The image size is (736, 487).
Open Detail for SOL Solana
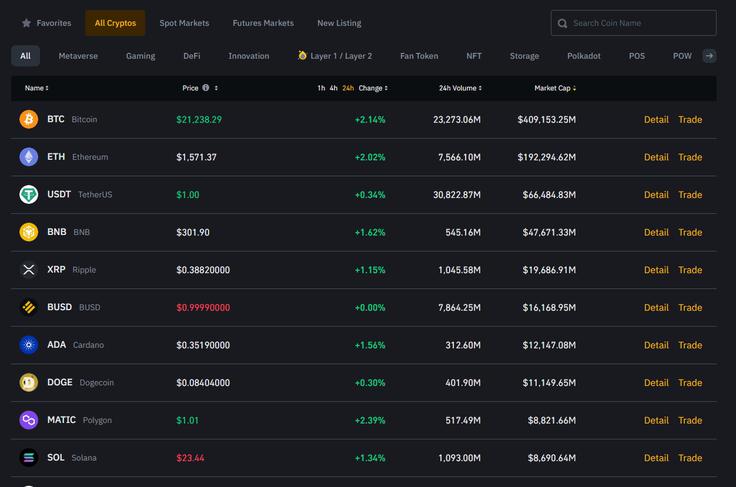pyautogui.click(x=656, y=458)
